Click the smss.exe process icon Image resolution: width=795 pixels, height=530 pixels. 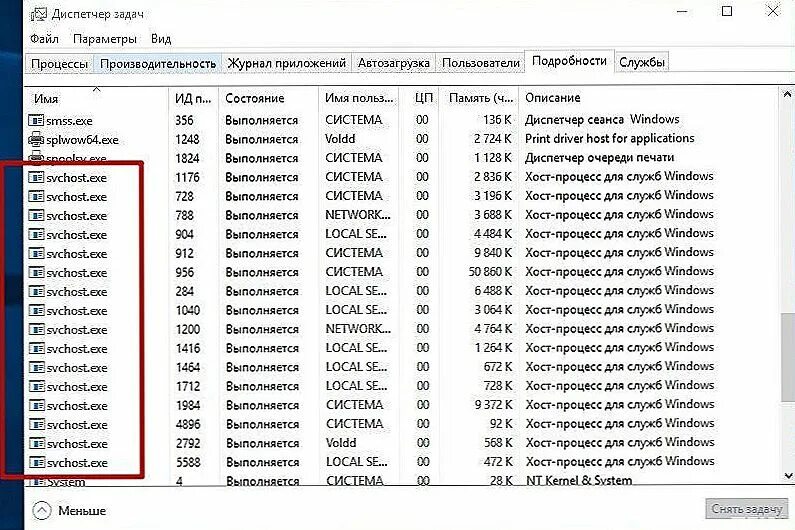coord(36,120)
